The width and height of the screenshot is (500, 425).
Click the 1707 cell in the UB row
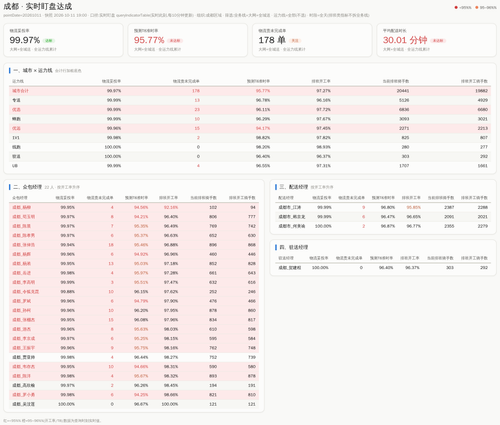(404, 166)
